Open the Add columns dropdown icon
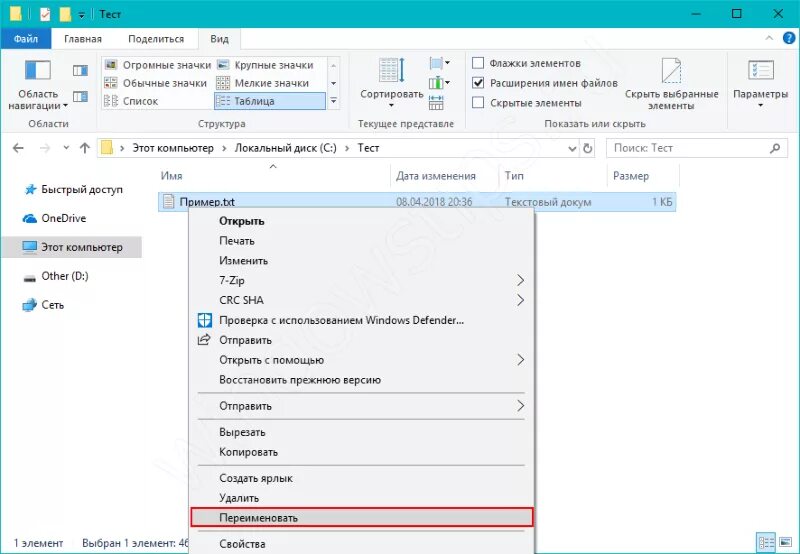This screenshot has width=800, height=554. click(439, 83)
